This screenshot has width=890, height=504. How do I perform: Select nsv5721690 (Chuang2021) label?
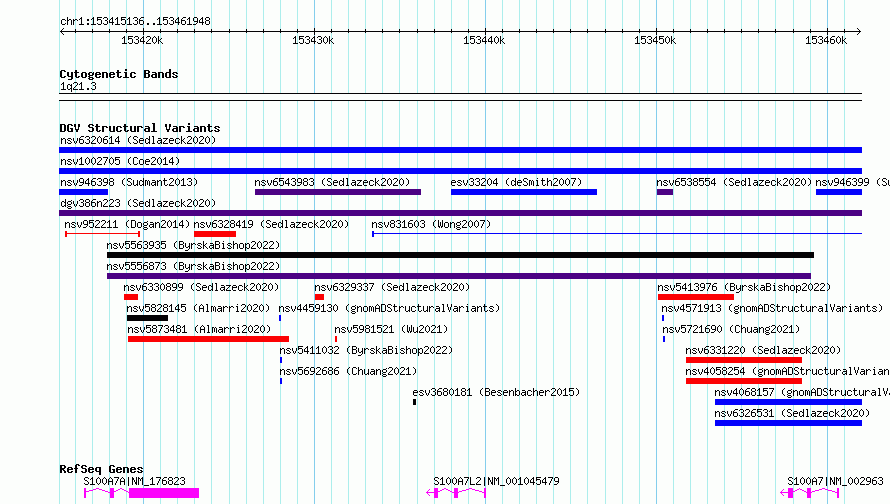(x=731, y=329)
